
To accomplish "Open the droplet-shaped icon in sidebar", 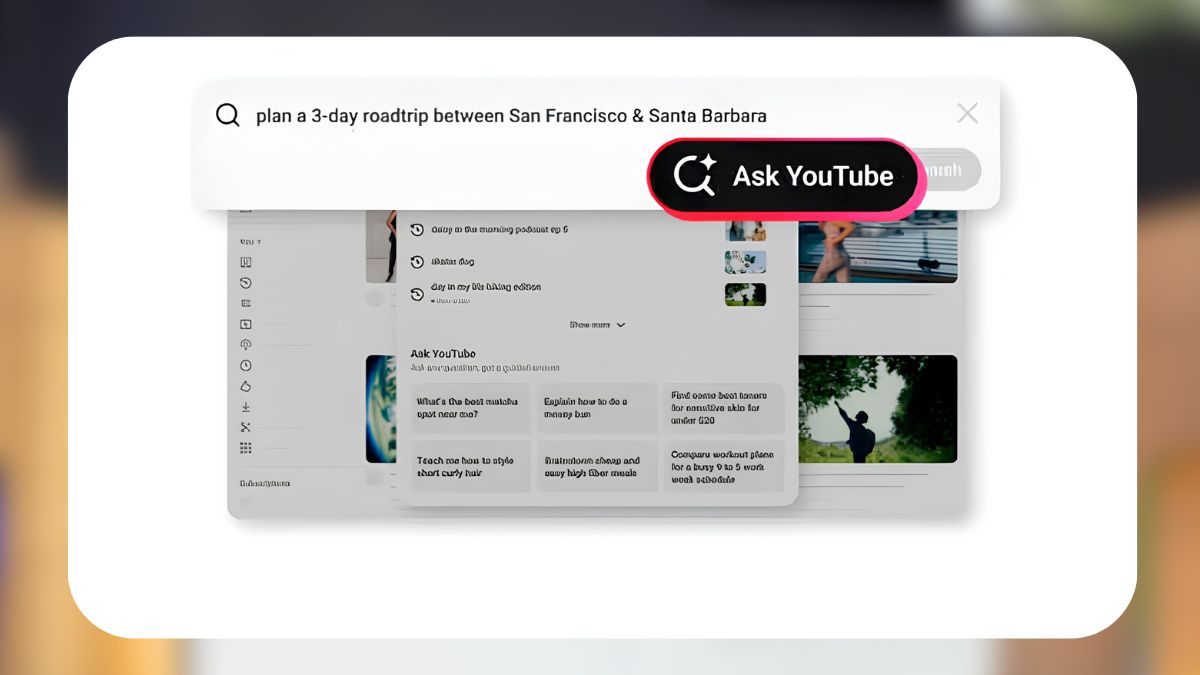I will click(246, 386).
